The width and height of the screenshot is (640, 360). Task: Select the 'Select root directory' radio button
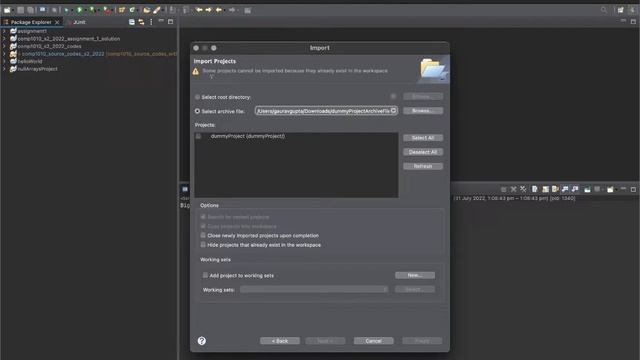198,97
